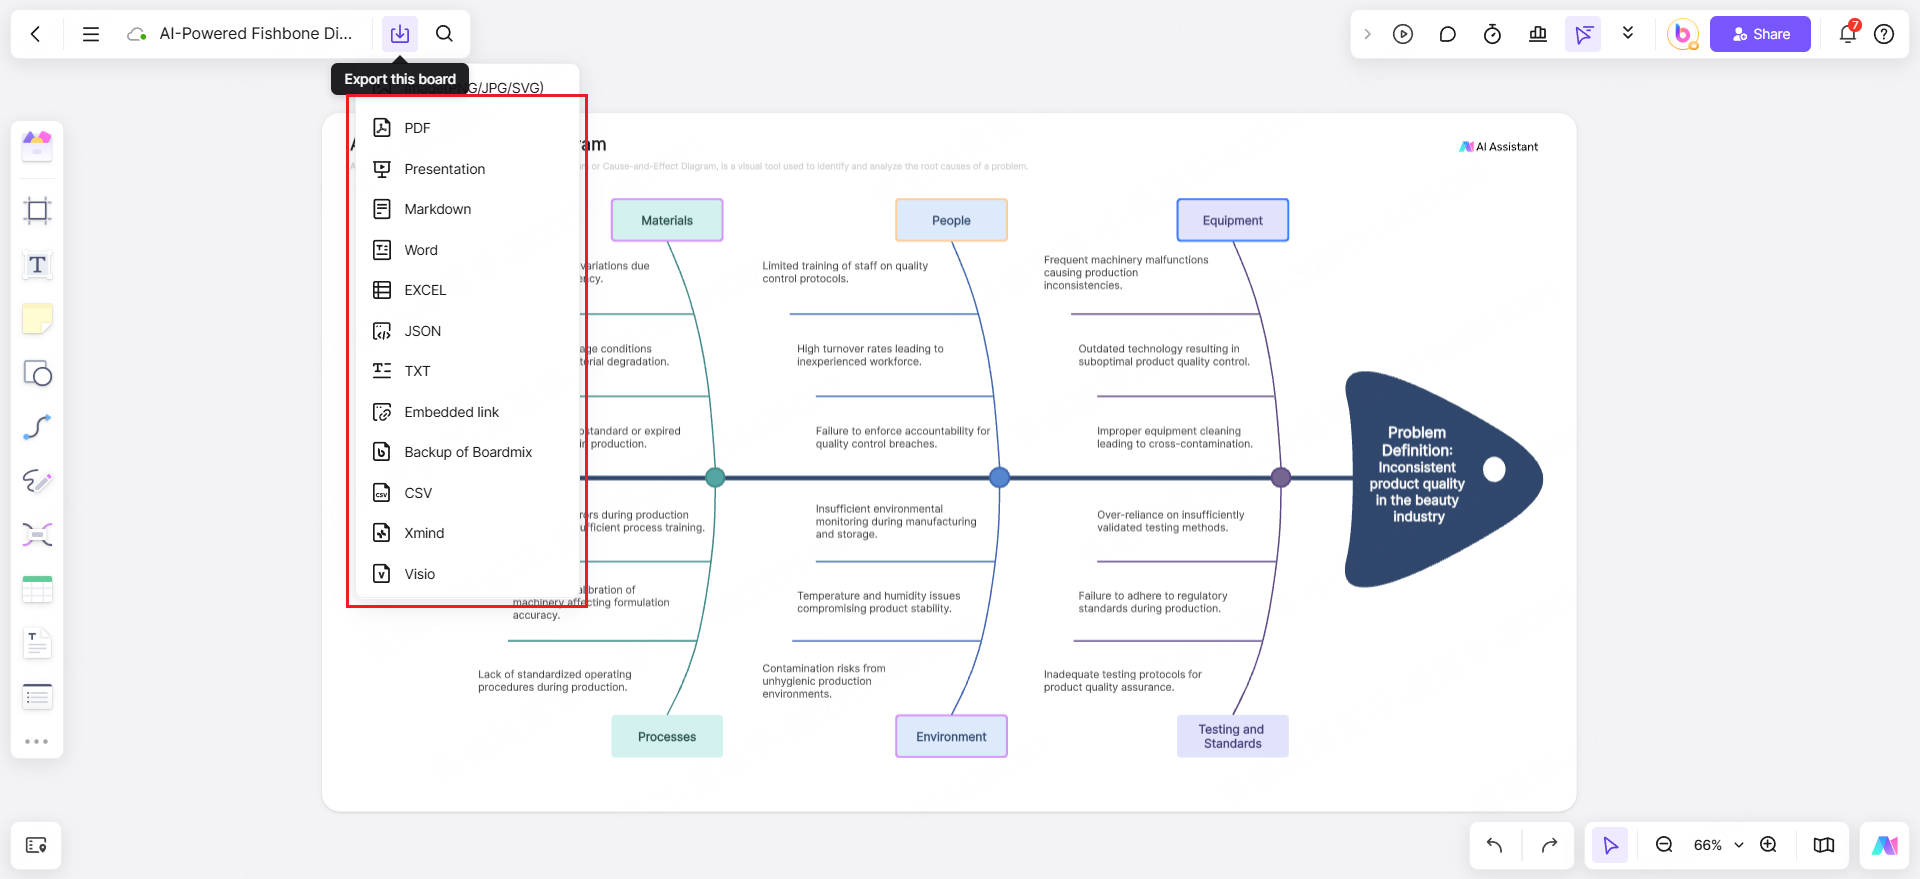The height and width of the screenshot is (879, 1920).
Task: Open the frame list panel icon
Action: 36,845
